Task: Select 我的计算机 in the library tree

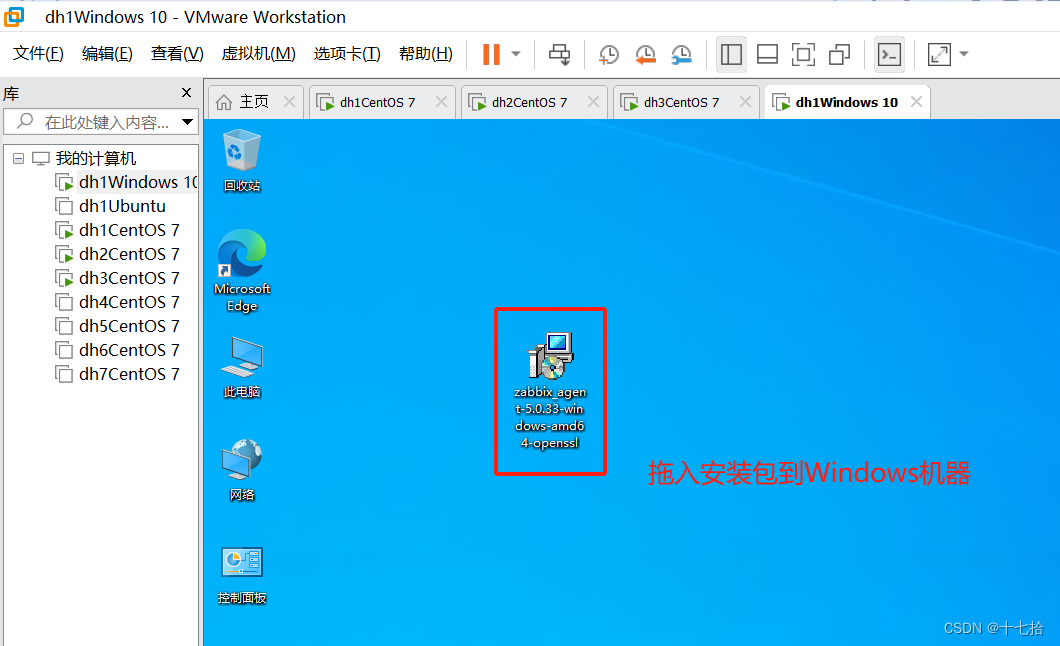Action: 95,158
